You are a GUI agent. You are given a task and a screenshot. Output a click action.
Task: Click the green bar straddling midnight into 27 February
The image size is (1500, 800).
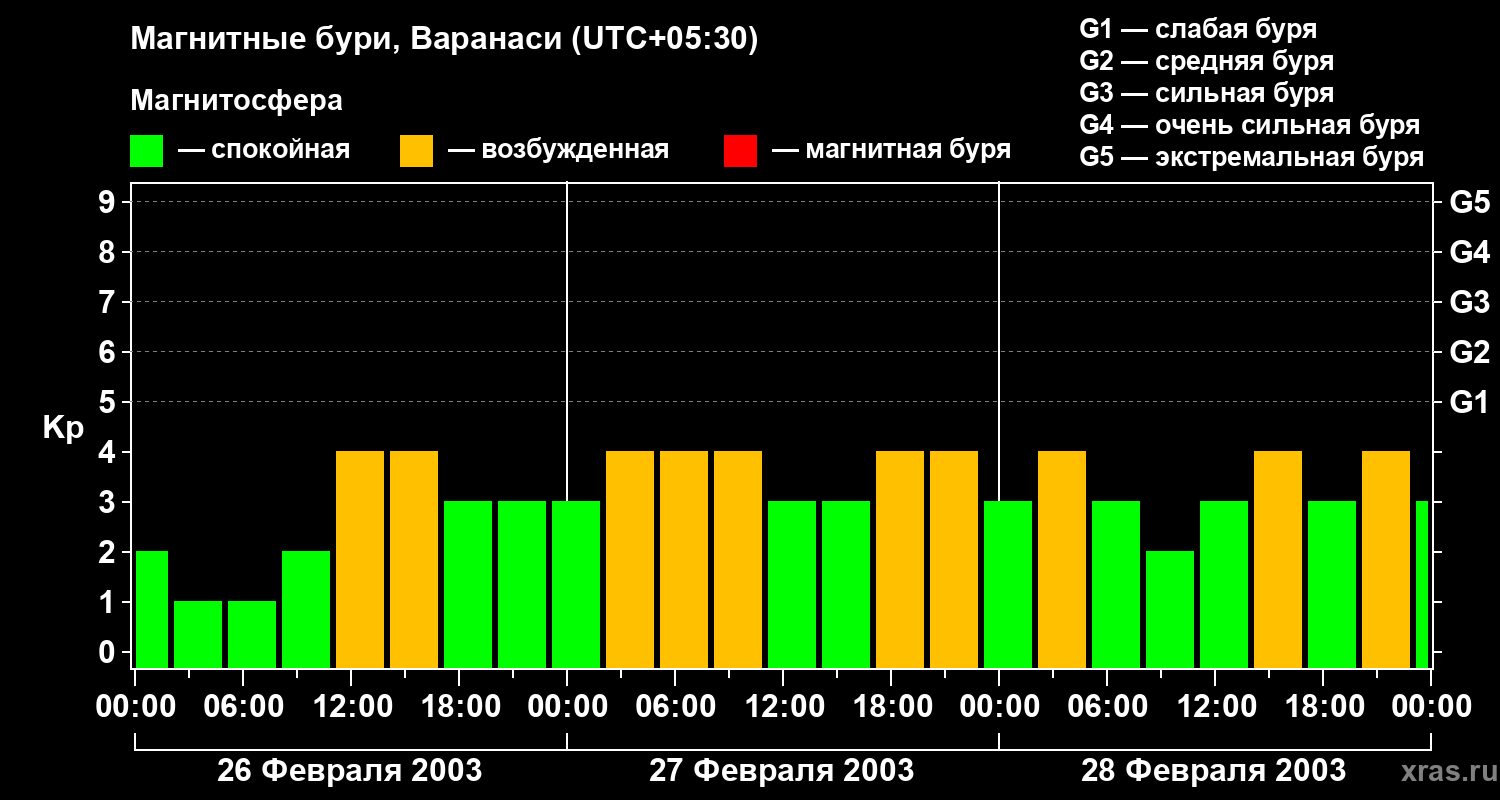tap(576, 584)
